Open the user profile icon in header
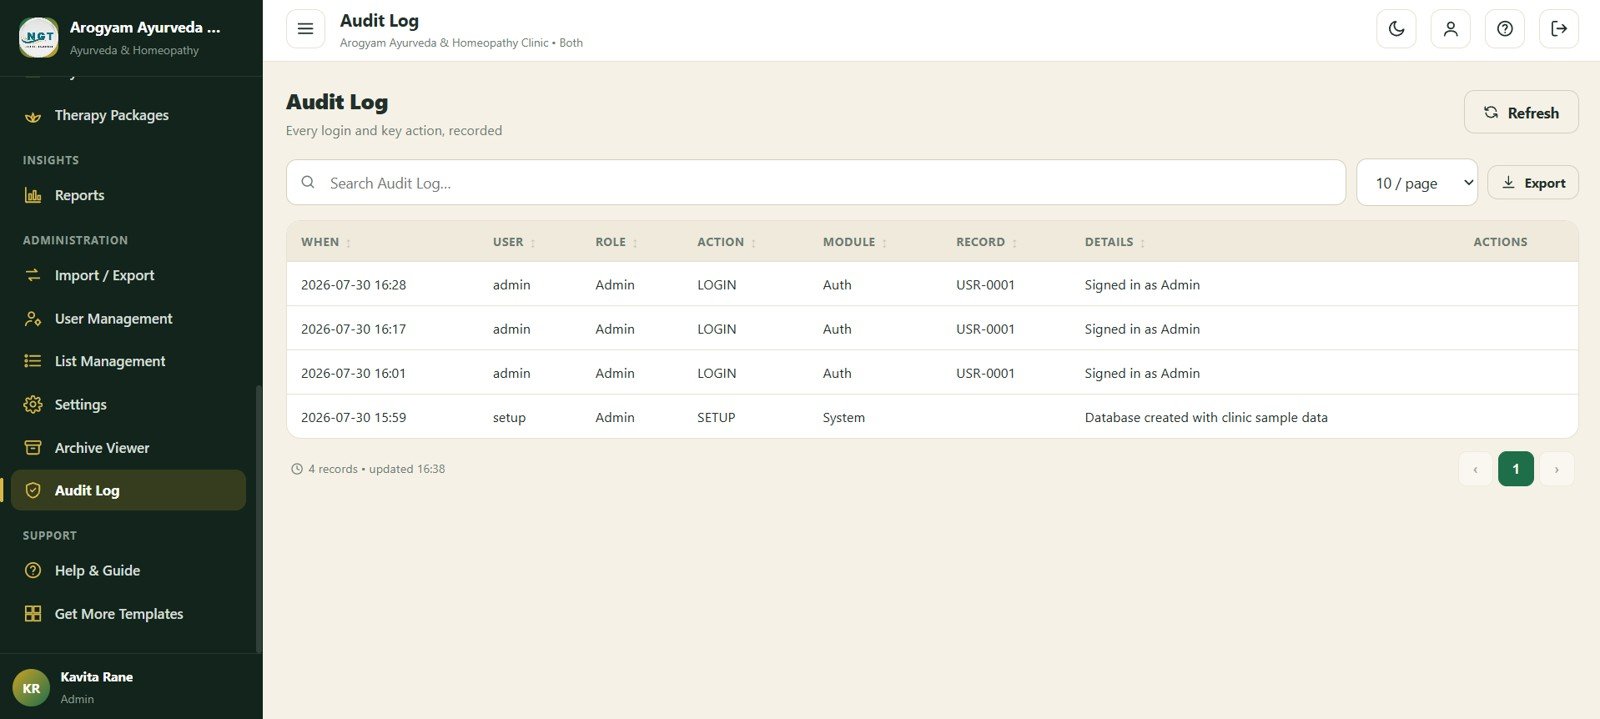The image size is (1600, 719). click(x=1450, y=29)
